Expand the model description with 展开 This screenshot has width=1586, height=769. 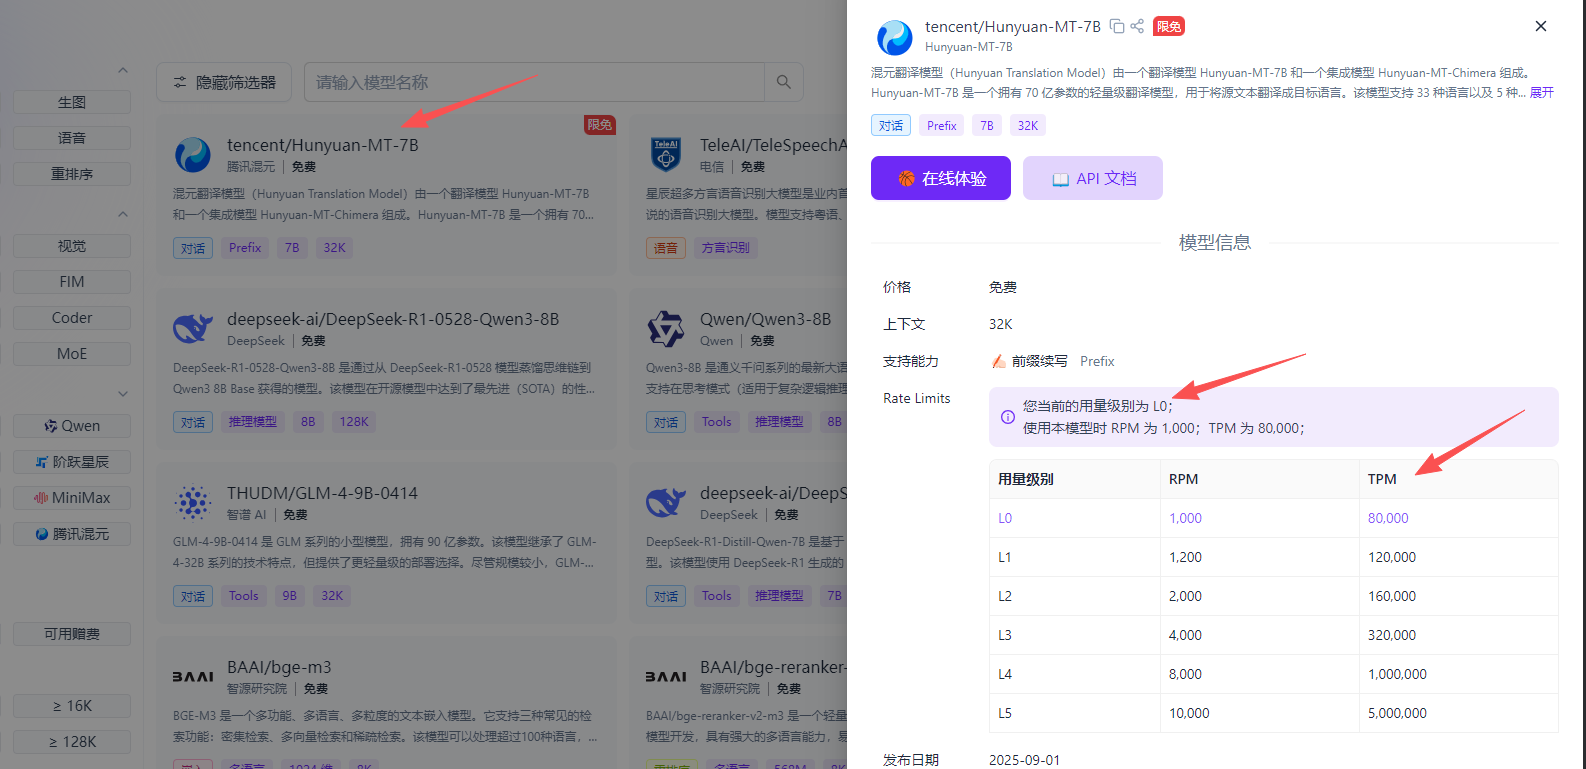coord(1542,92)
